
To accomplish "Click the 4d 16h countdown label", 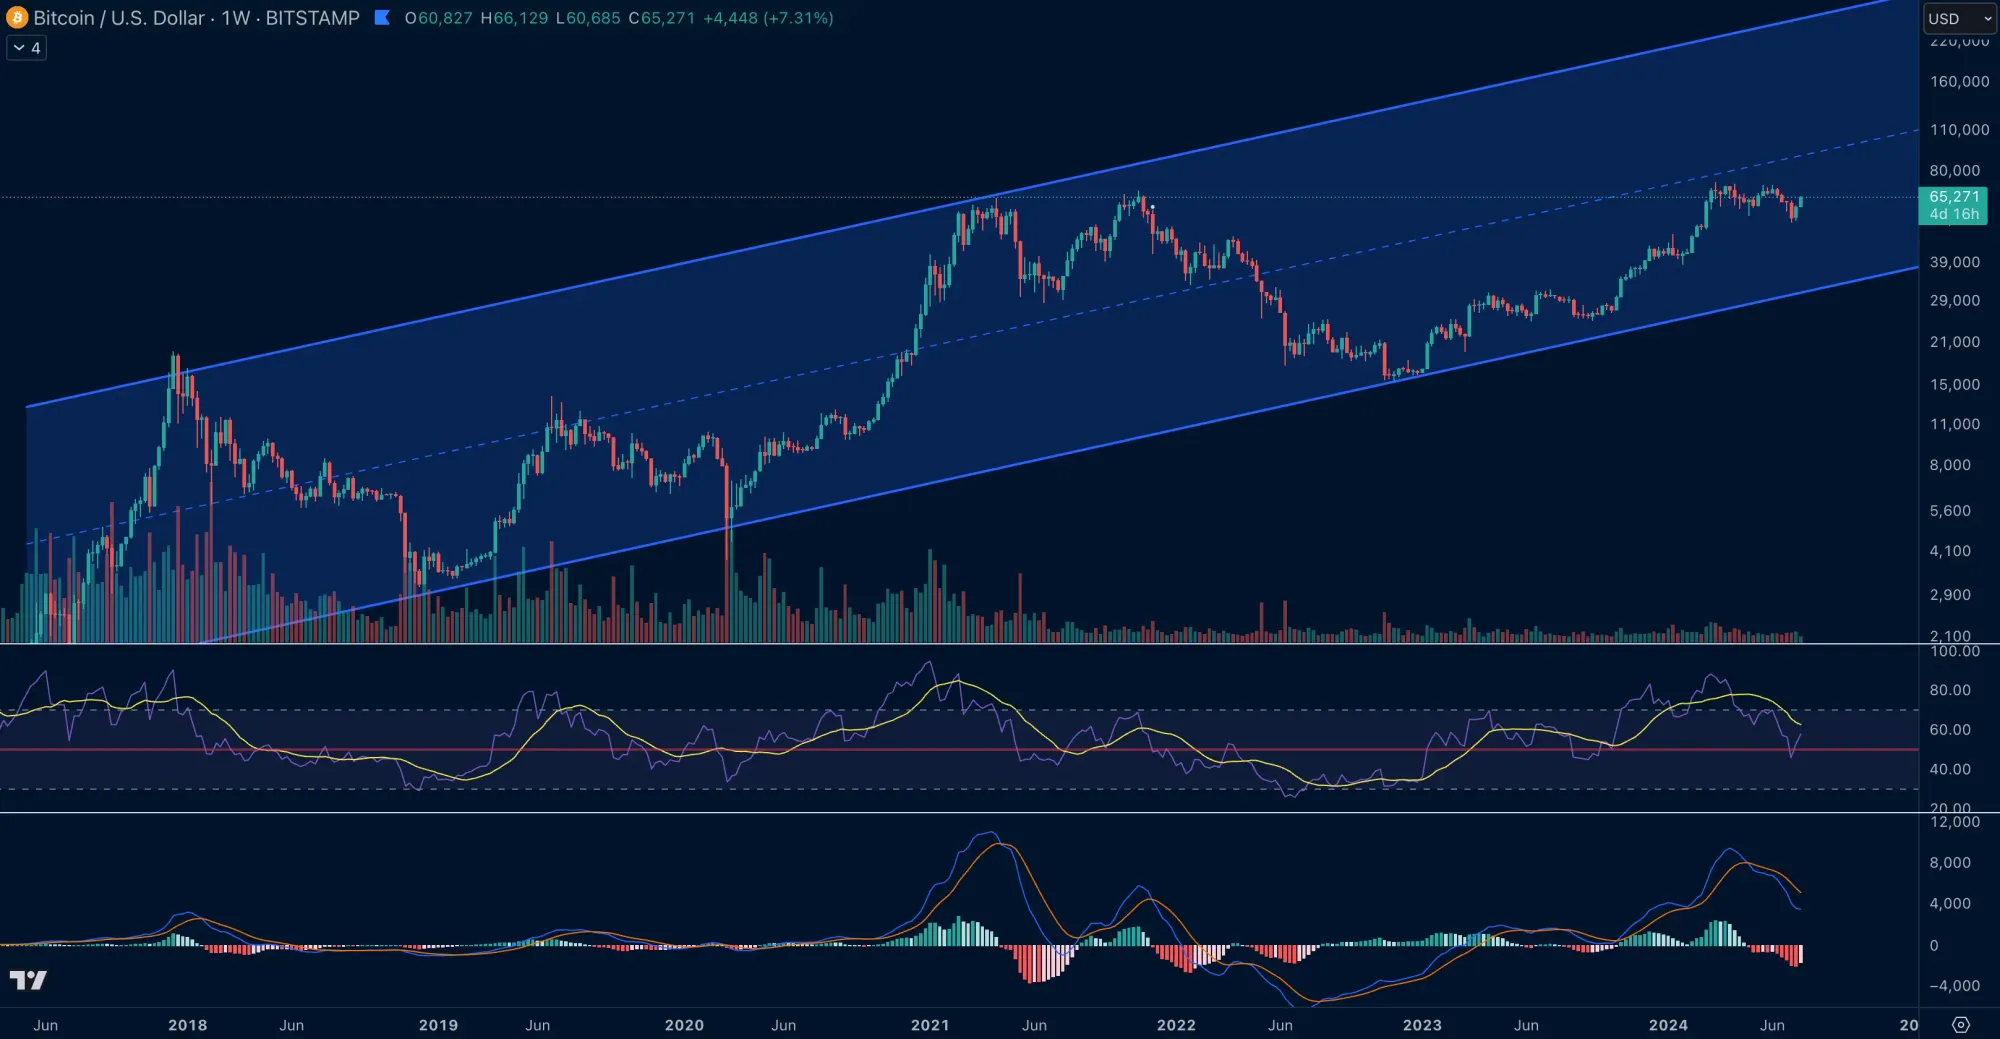I will coord(1954,214).
